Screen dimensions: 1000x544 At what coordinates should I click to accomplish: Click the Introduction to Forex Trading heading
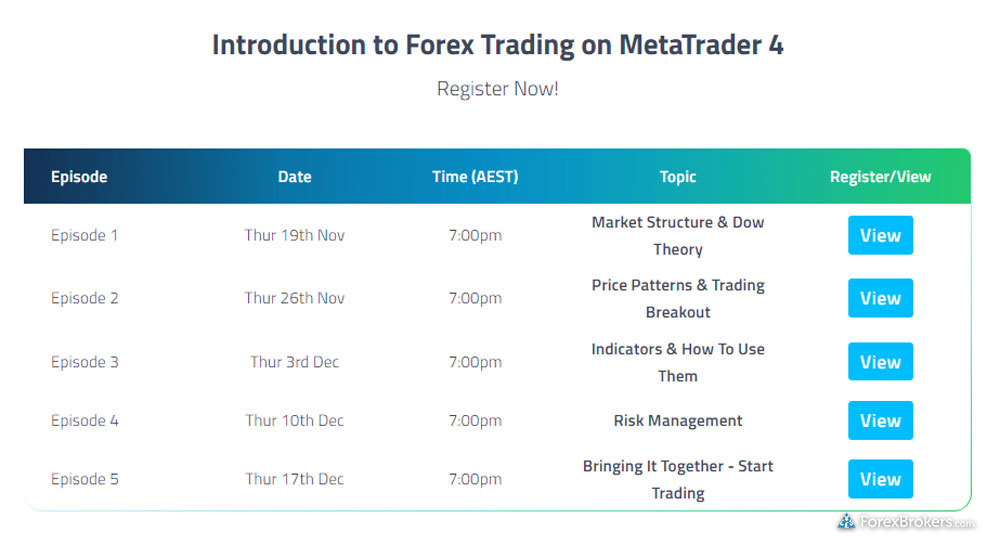[x=497, y=46]
